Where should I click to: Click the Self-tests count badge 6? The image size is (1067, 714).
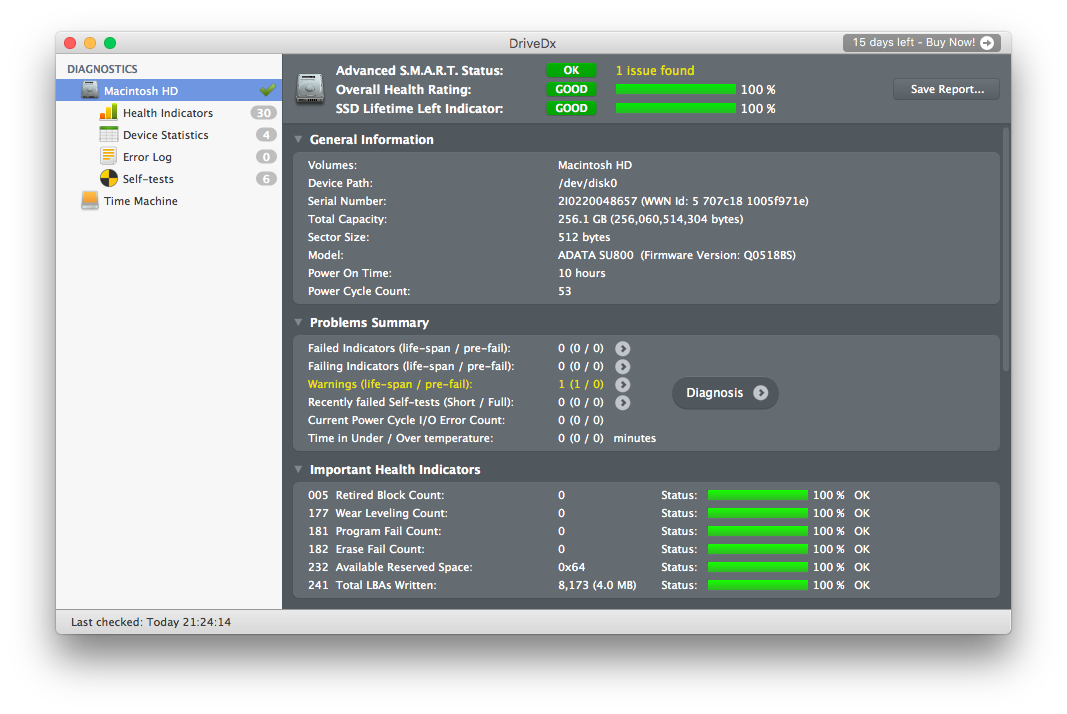tap(266, 179)
